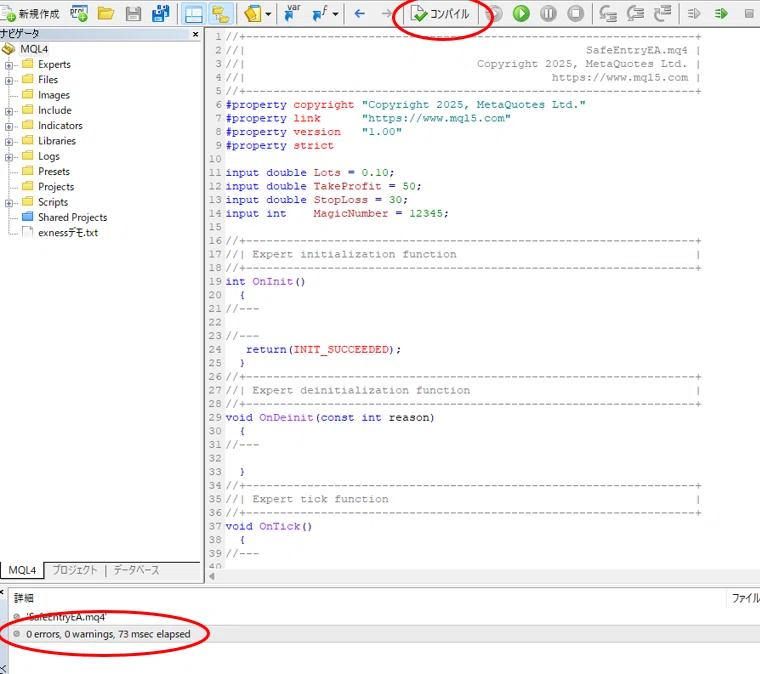Select the Shared Projects folder
The height and width of the screenshot is (674, 760).
pyautogui.click(x=72, y=217)
